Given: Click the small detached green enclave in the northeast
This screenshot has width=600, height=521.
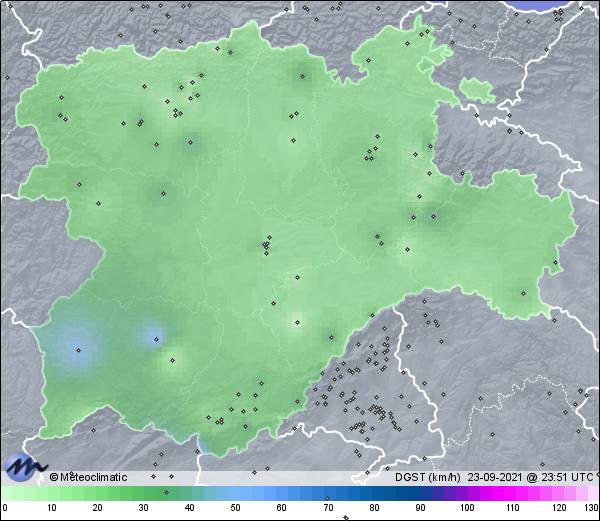Looking at the screenshot, I should coord(476,90).
